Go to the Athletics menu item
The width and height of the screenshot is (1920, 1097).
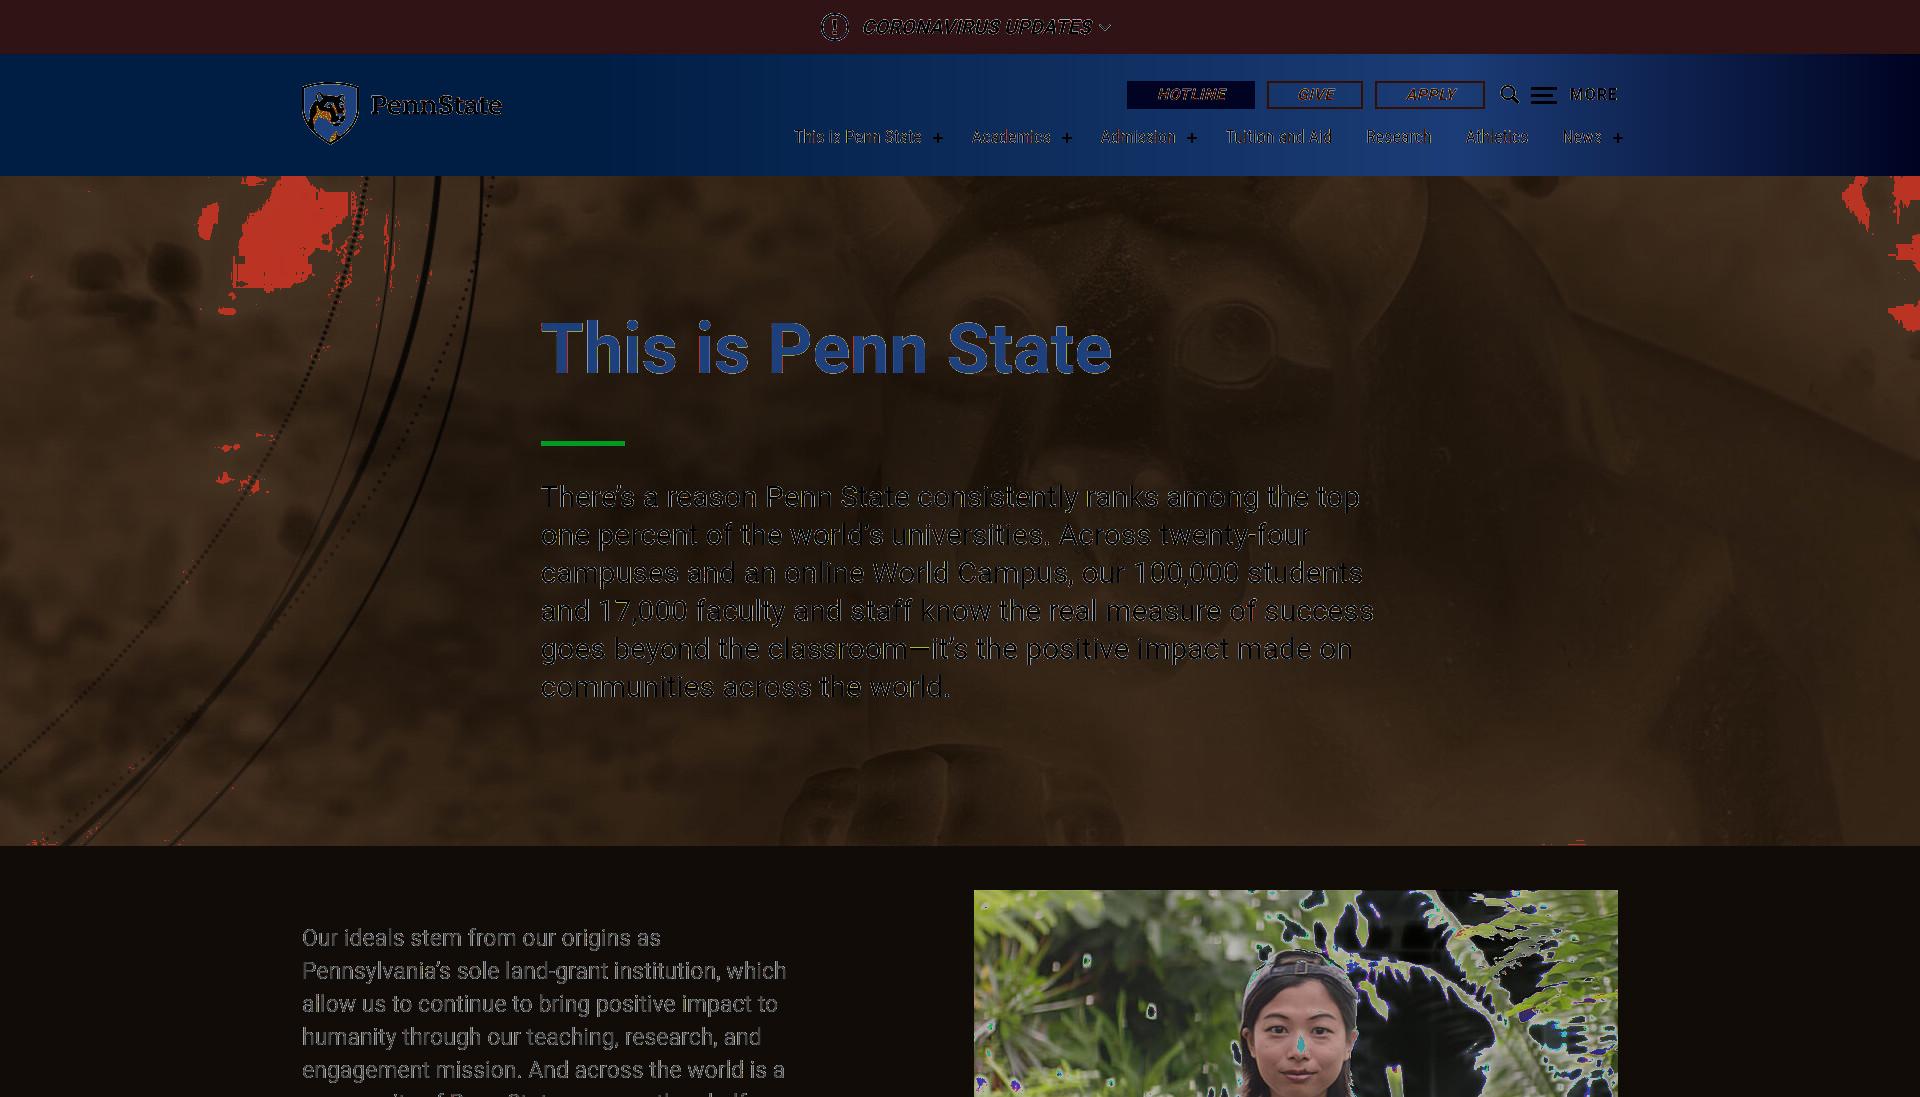click(1497, 137)
